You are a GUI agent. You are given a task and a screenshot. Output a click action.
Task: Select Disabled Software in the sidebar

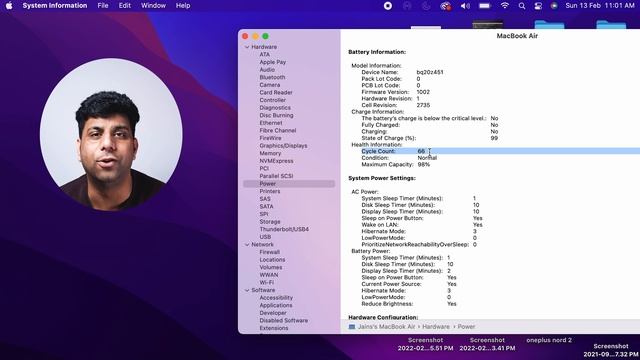pyautogui.click(x=284, y=321)
